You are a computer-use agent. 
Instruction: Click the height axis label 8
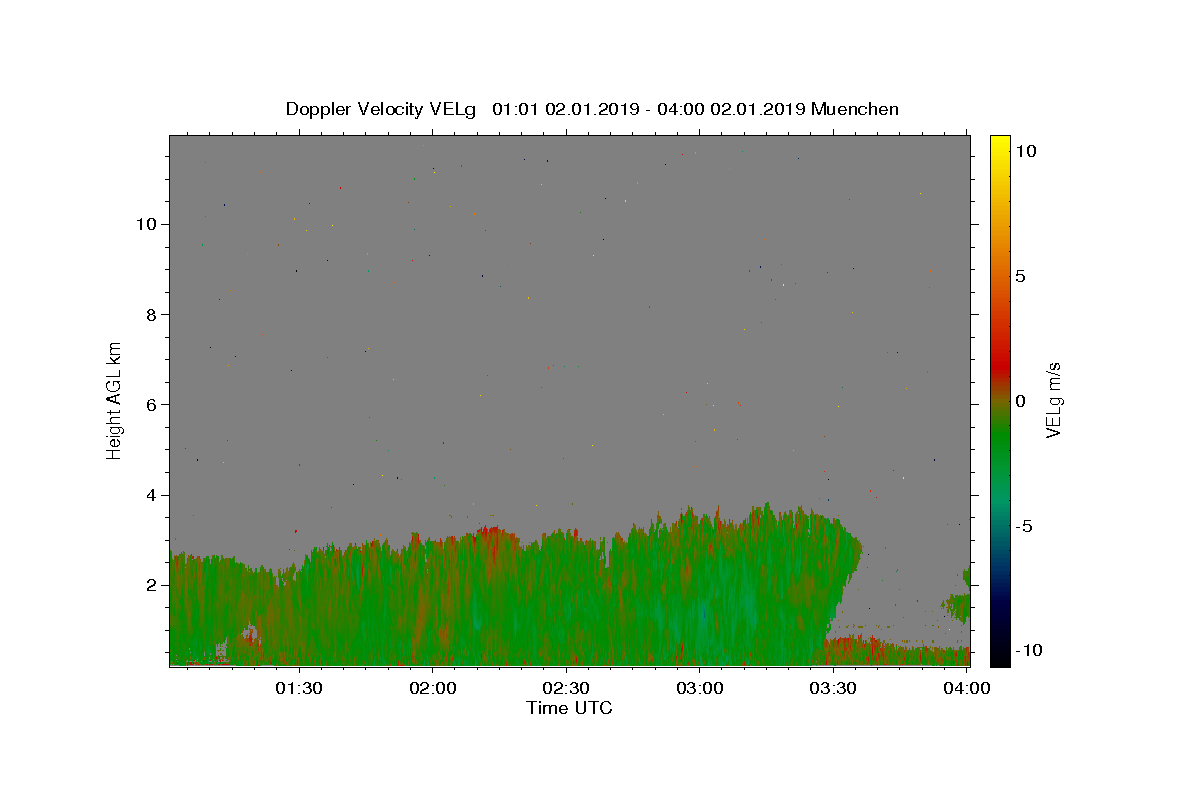tap(152, 314)
